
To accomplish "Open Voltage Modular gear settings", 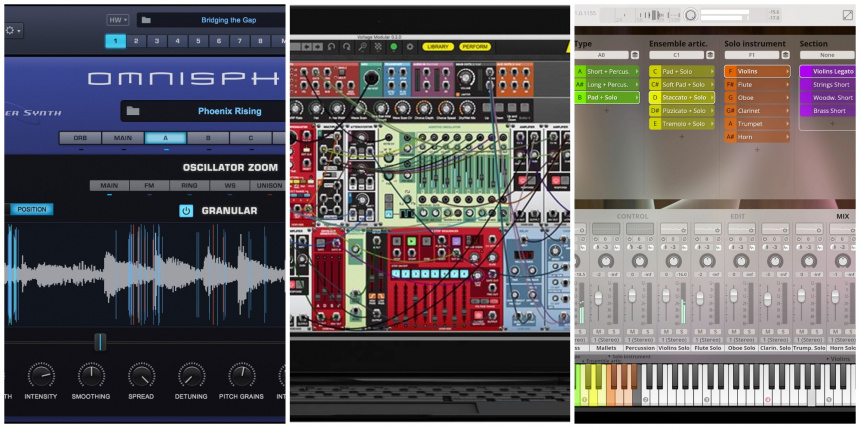I will pyautogui.click(x=409, y=47).
